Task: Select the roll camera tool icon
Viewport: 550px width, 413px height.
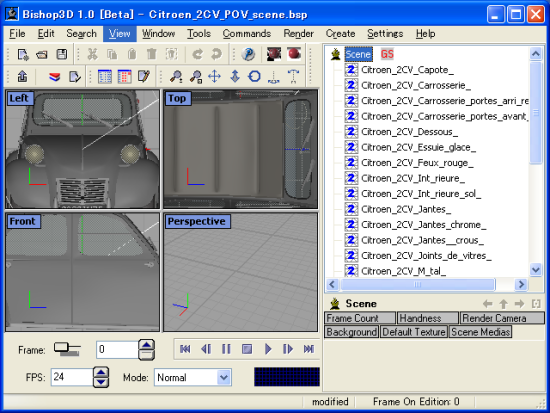Action: (274, 76)
